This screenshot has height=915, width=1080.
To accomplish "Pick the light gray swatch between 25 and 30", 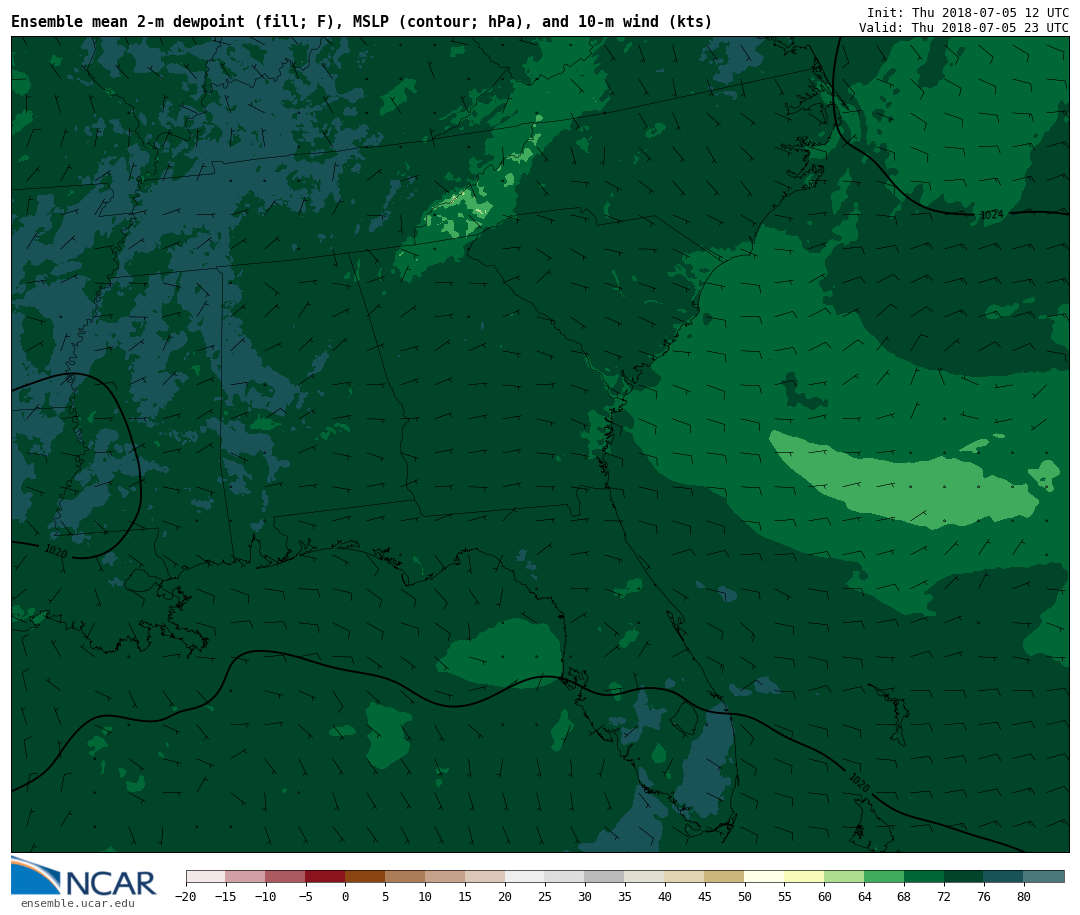I will point(565,877).
